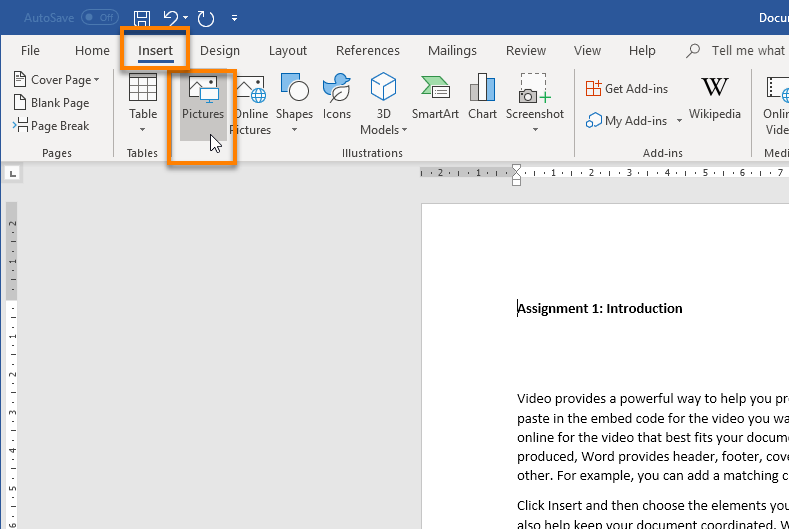Viewport: 789px width, 529px height.
Task: Open the File tab
Action: coord(30,50)
